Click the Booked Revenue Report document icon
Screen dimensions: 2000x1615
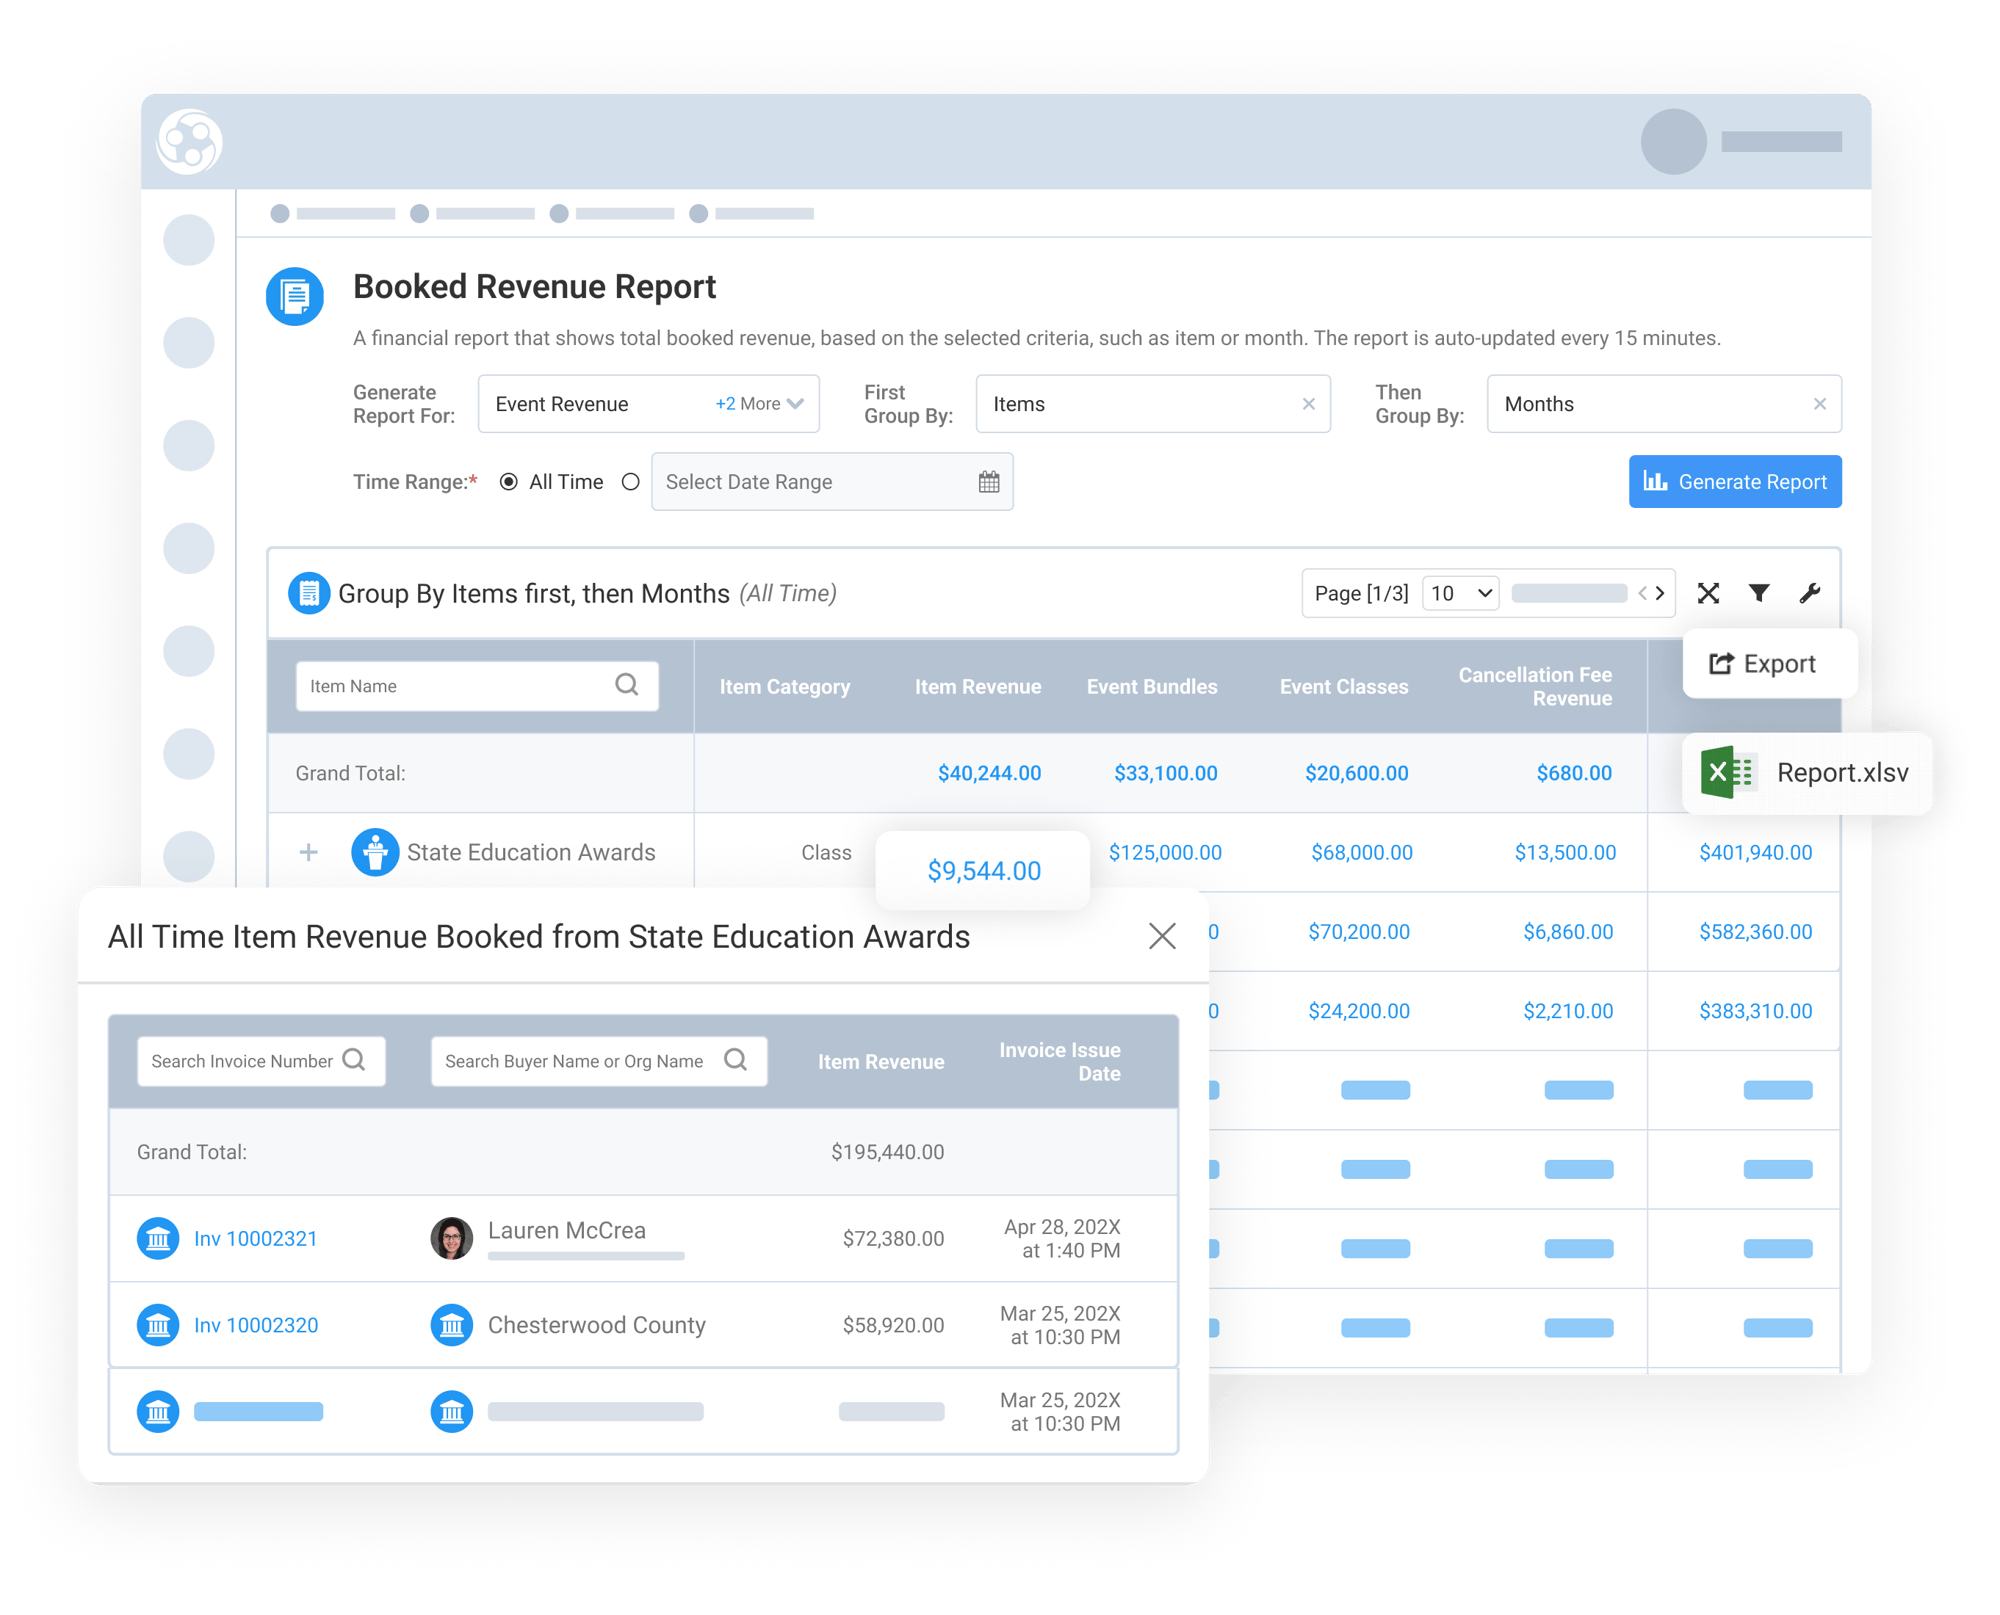tap(294, 296)
